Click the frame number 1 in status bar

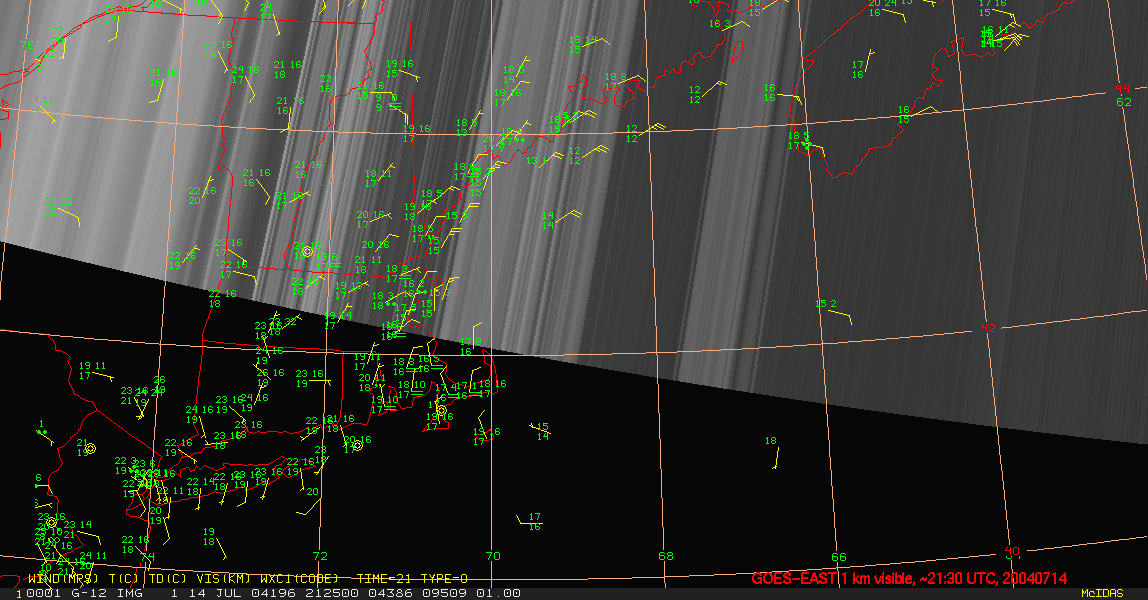[x=19, y=593]
